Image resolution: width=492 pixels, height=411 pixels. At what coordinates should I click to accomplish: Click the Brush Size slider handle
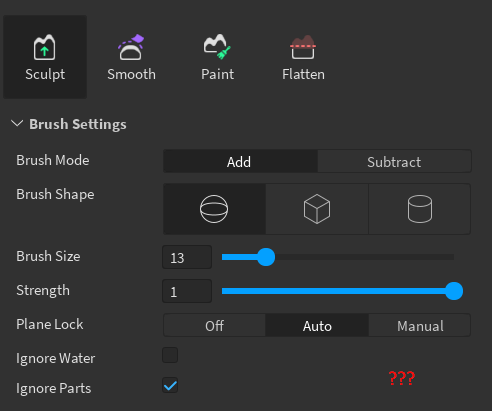pyautogui.click(x=266, y=257)
